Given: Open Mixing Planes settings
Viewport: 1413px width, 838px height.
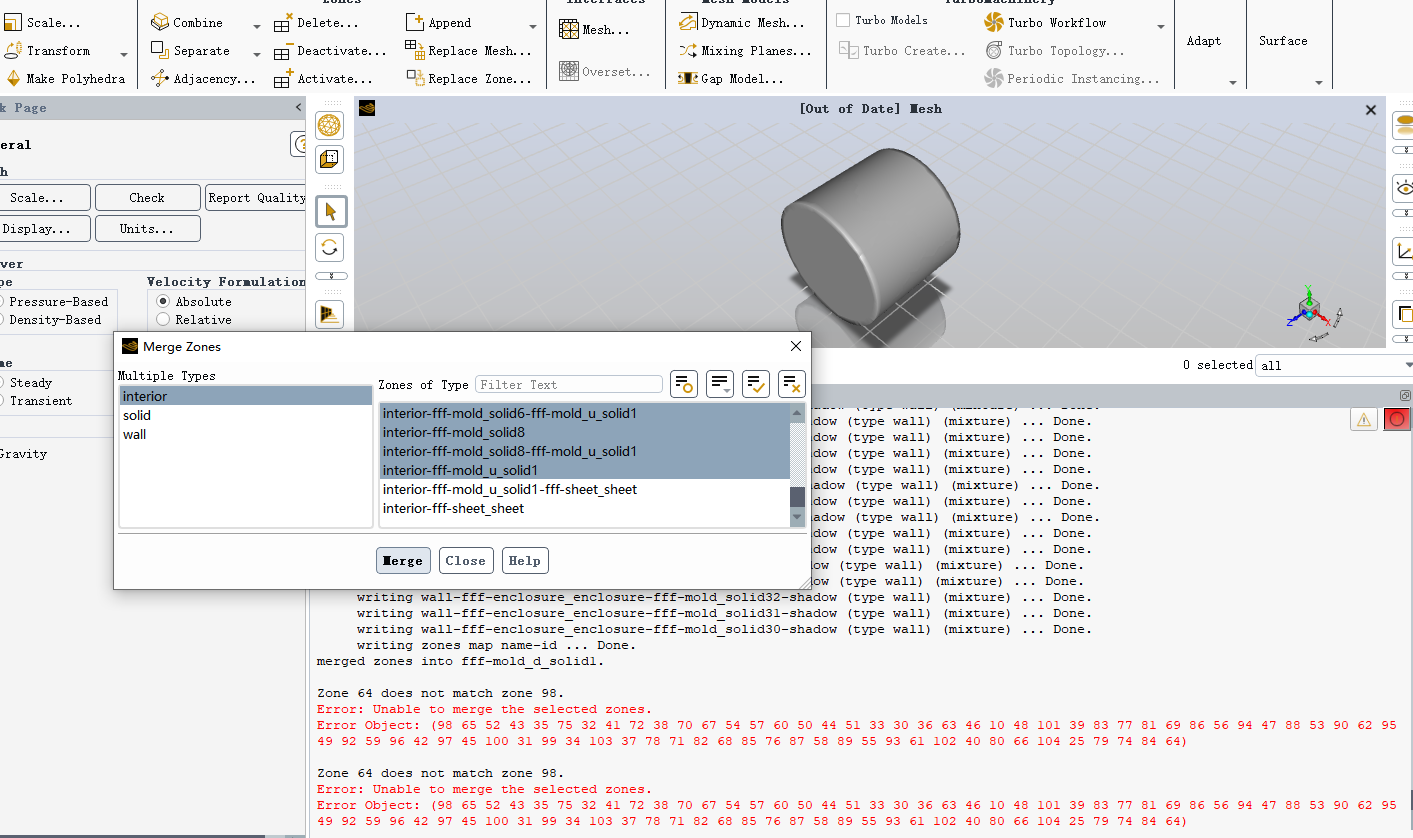Looking at the screenshot, I should point(745,51).
